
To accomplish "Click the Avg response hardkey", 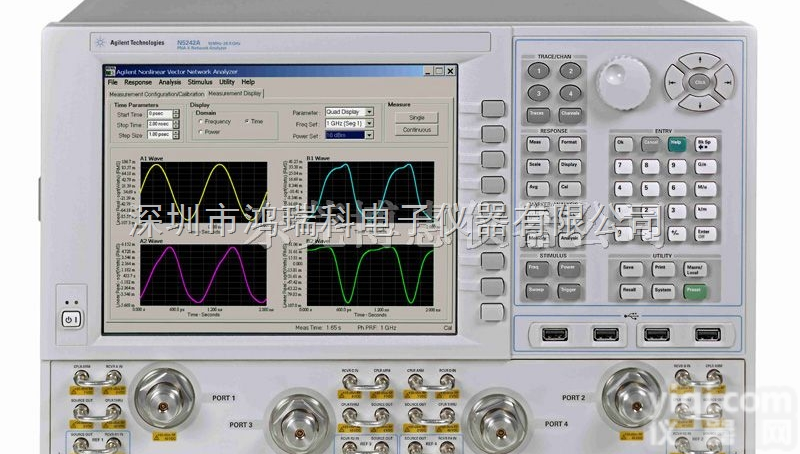I will [538, 189].
